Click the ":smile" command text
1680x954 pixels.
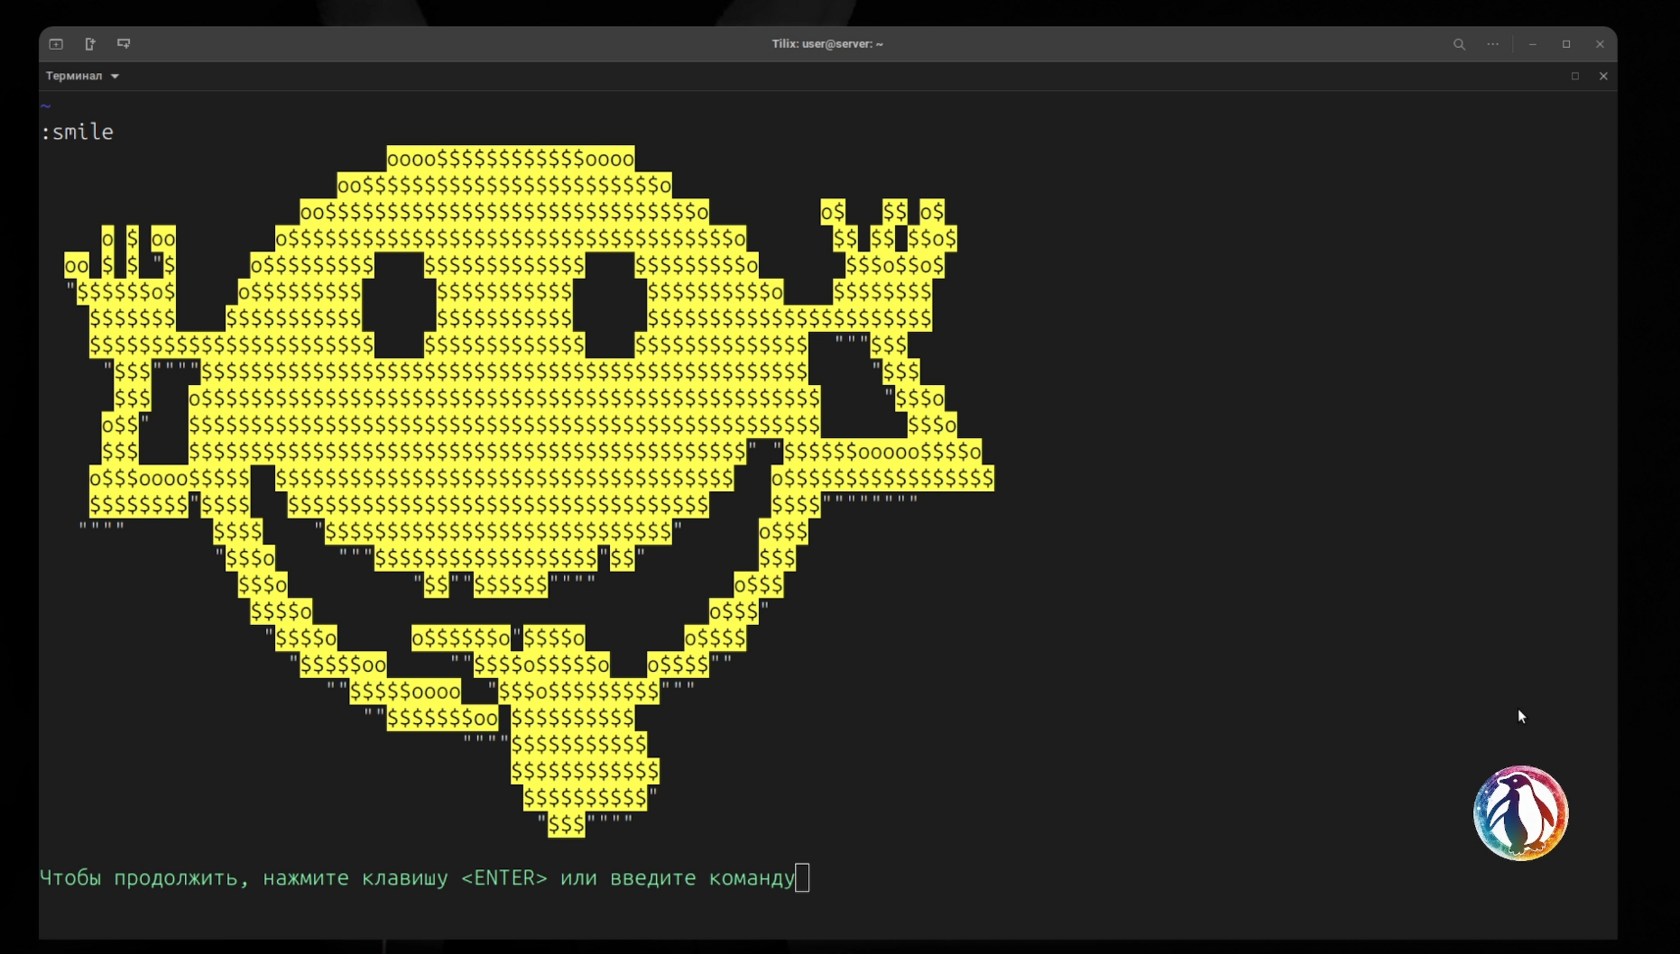[x=77, y=132]
